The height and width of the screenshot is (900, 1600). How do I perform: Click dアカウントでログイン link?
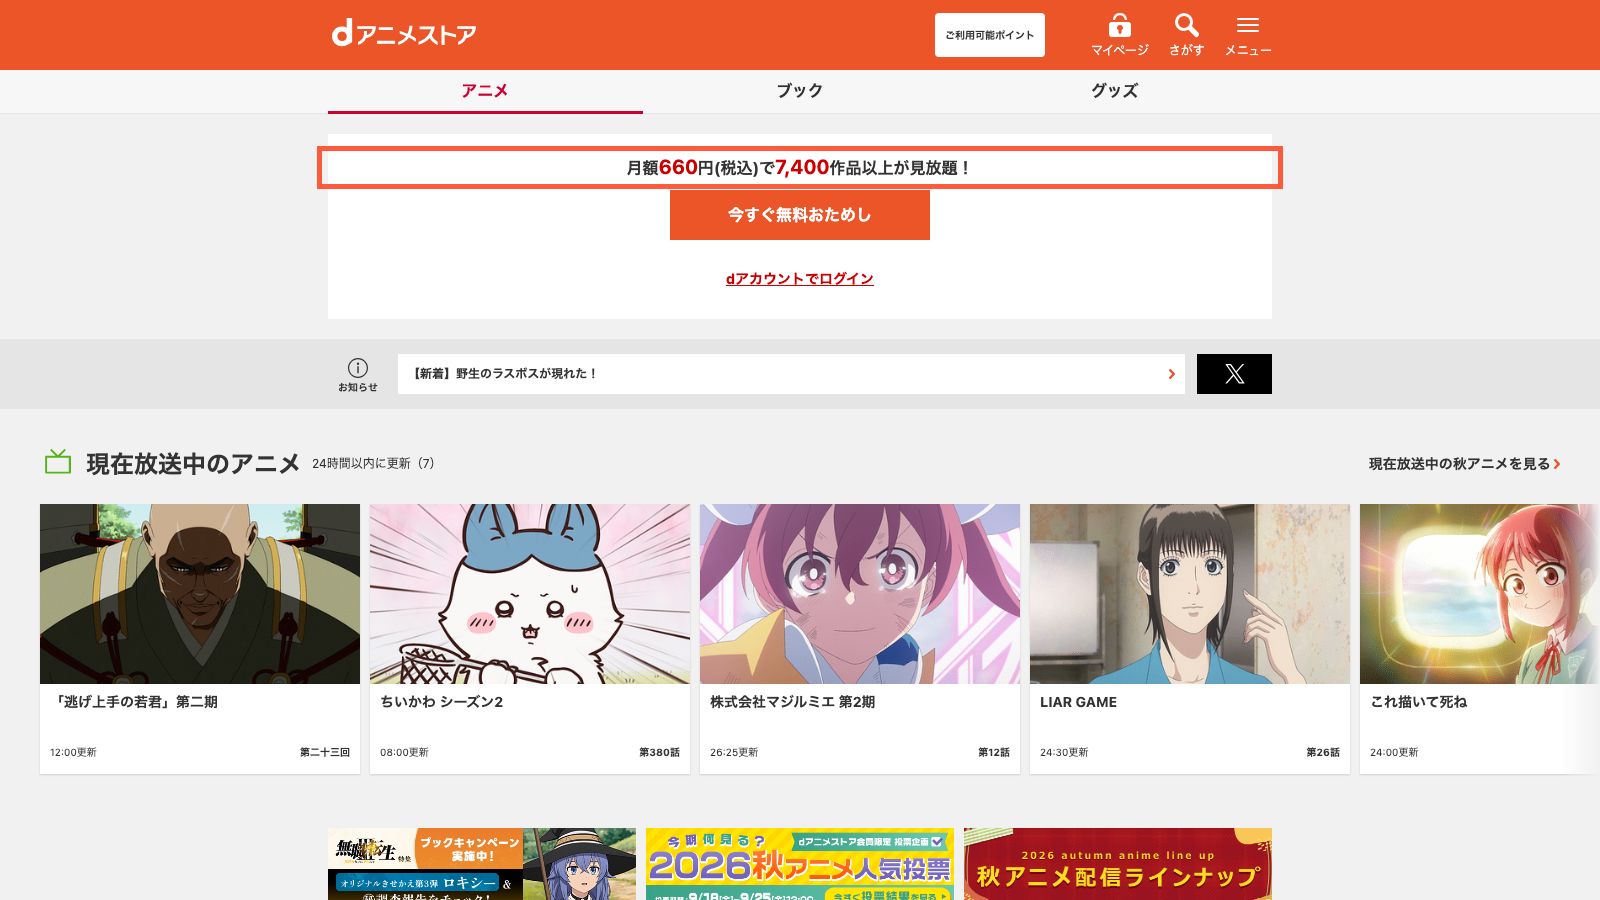800,279
